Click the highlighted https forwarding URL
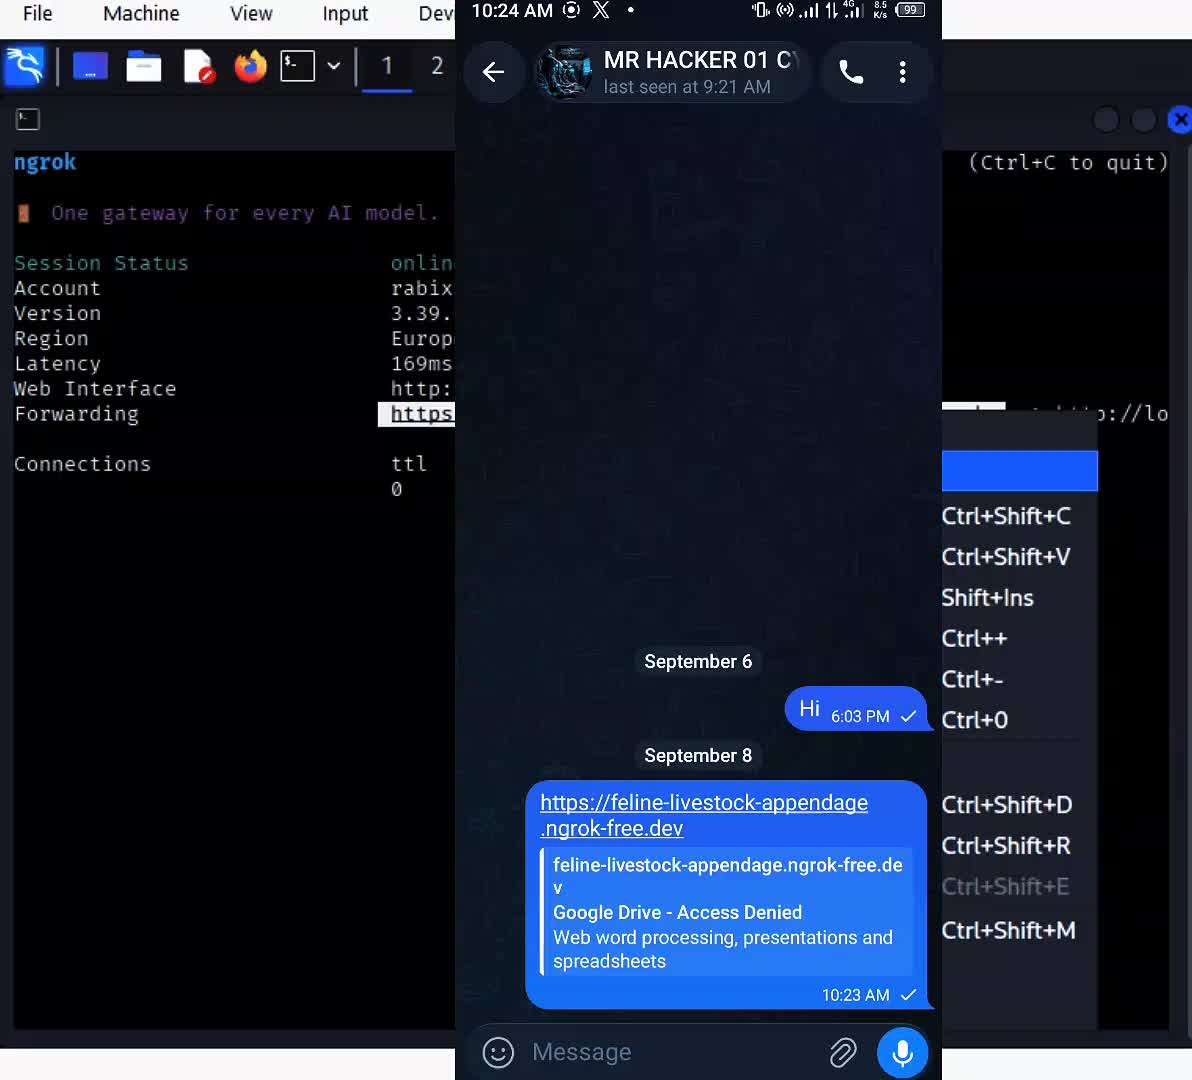1192x1080 pixels. tap(417, 414)
